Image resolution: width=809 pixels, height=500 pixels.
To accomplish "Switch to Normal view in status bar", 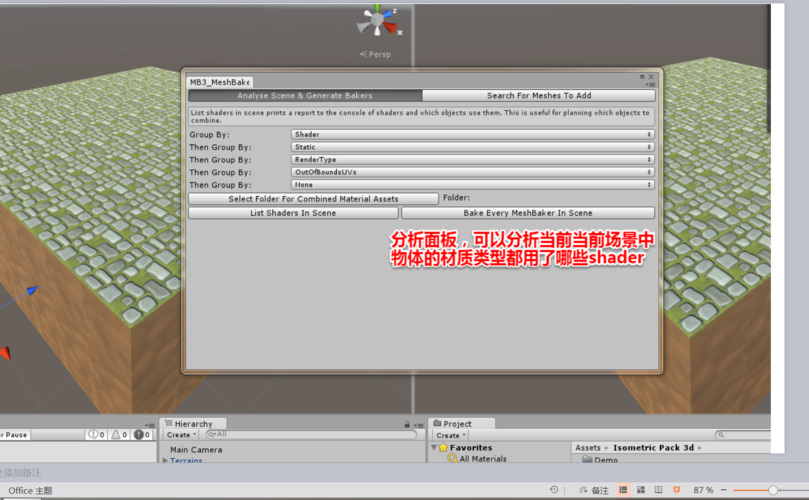I will coord(623,490).
